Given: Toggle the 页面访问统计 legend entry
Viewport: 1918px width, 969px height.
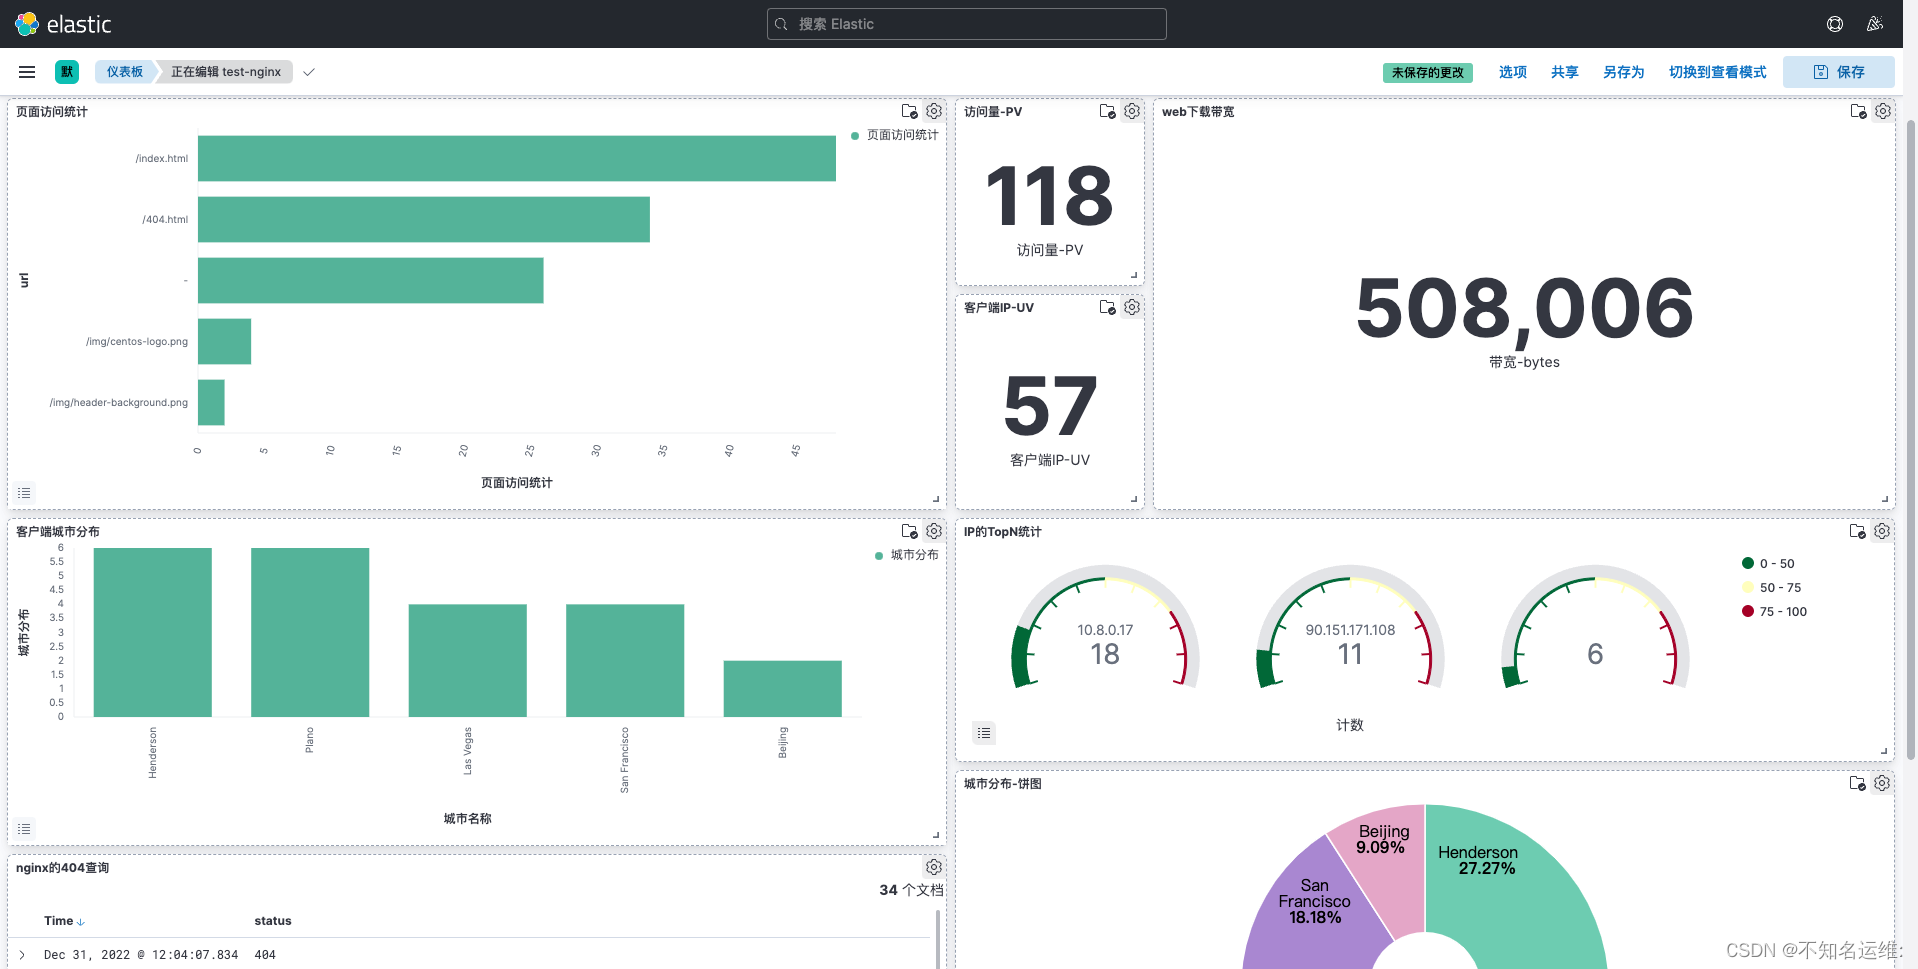Looking at the screenshot, I should pos(895,133).
